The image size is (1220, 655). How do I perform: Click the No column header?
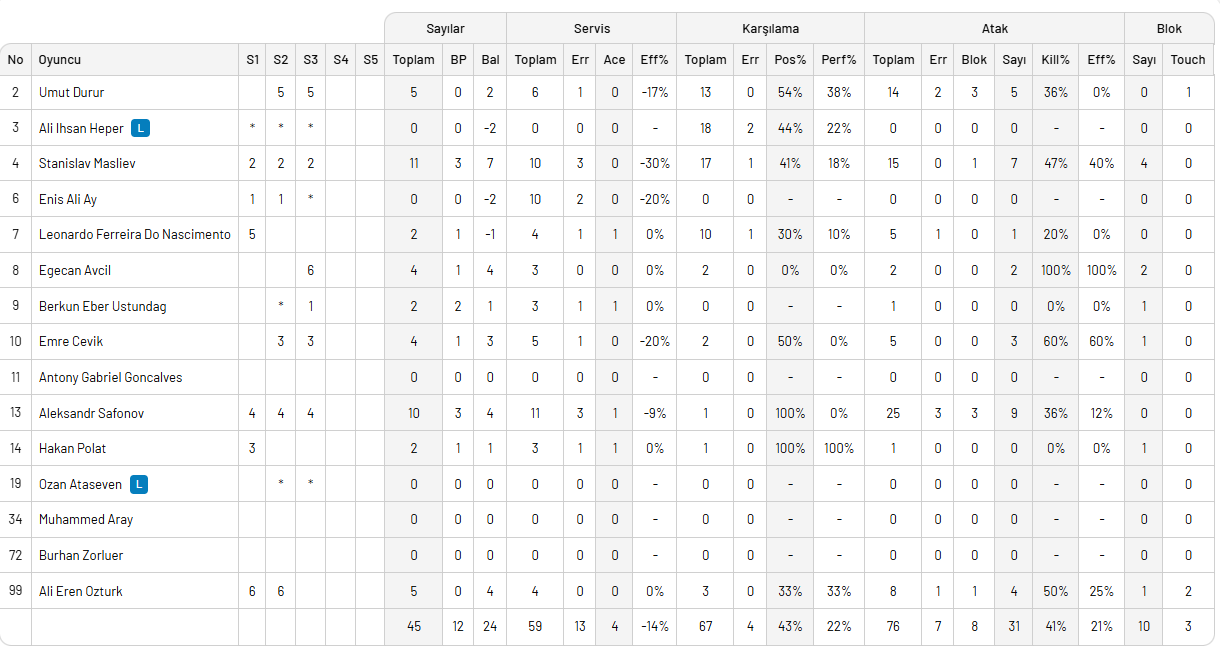(x=15, y=60)
